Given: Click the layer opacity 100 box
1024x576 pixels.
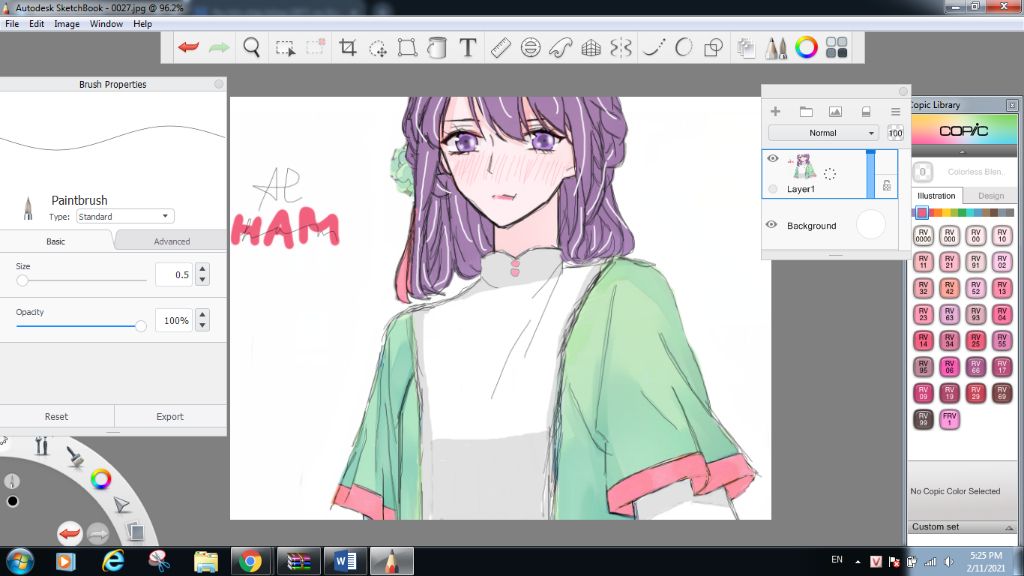Looking at the screenshot, I should point(895,133).
